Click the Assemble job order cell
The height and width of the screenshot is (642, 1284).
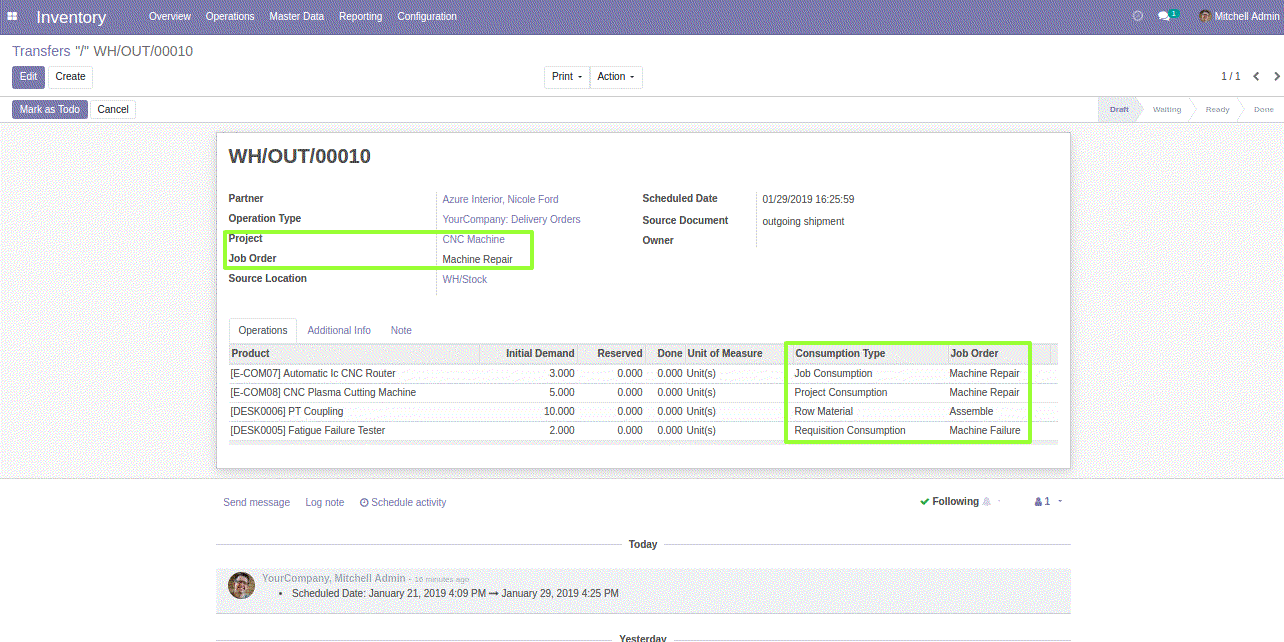(x=971, y=411)
